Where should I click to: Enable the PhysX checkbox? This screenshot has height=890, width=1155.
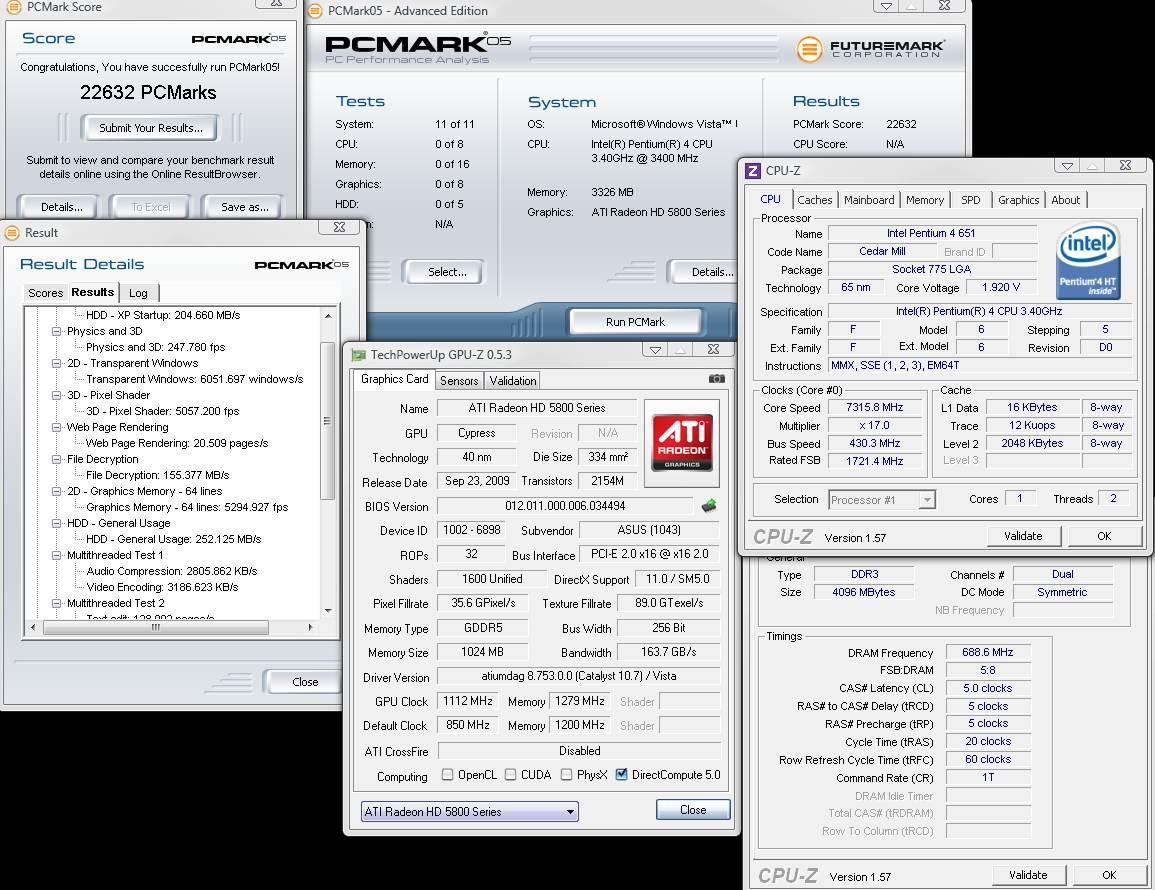click(x=566, y=774)
